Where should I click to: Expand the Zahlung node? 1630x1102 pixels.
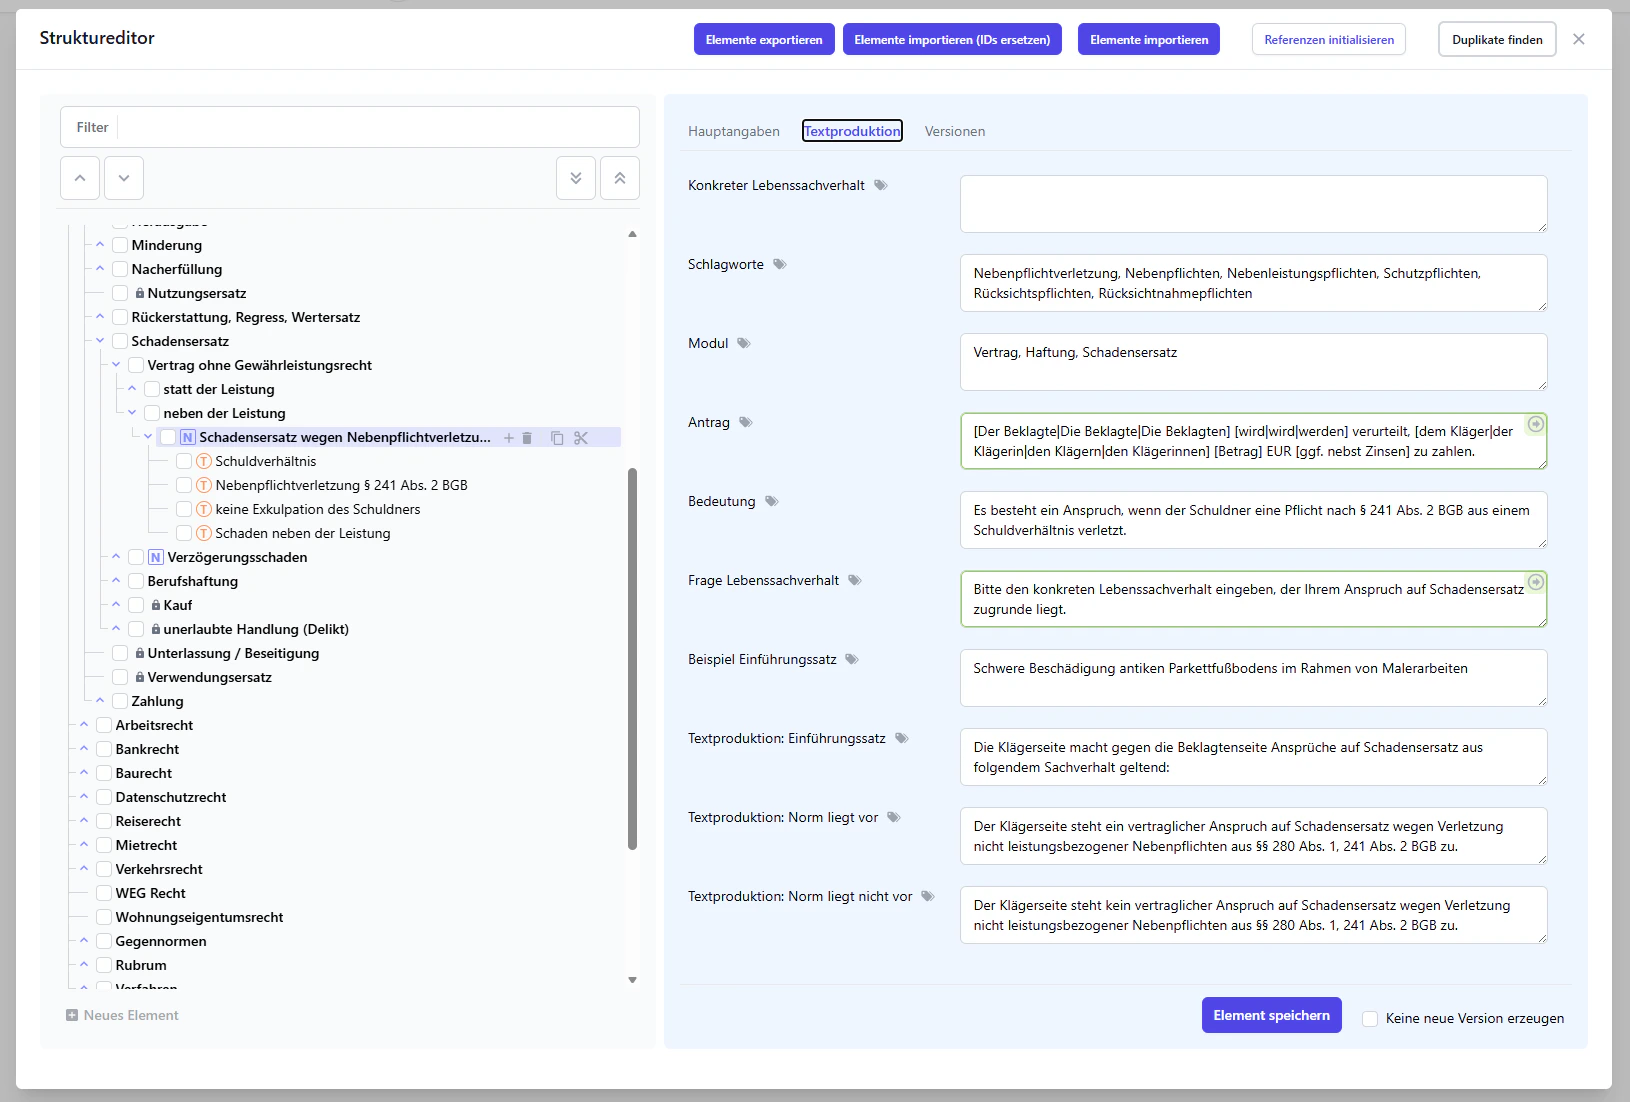pos(100,701)
